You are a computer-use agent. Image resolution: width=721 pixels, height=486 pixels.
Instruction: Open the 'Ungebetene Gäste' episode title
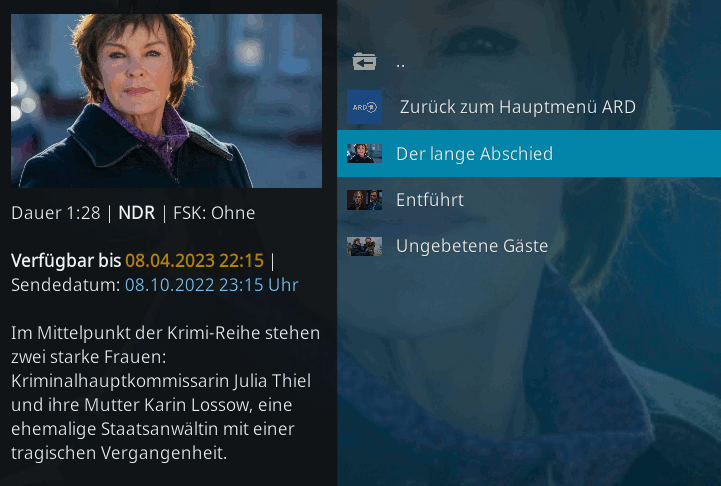472,246
